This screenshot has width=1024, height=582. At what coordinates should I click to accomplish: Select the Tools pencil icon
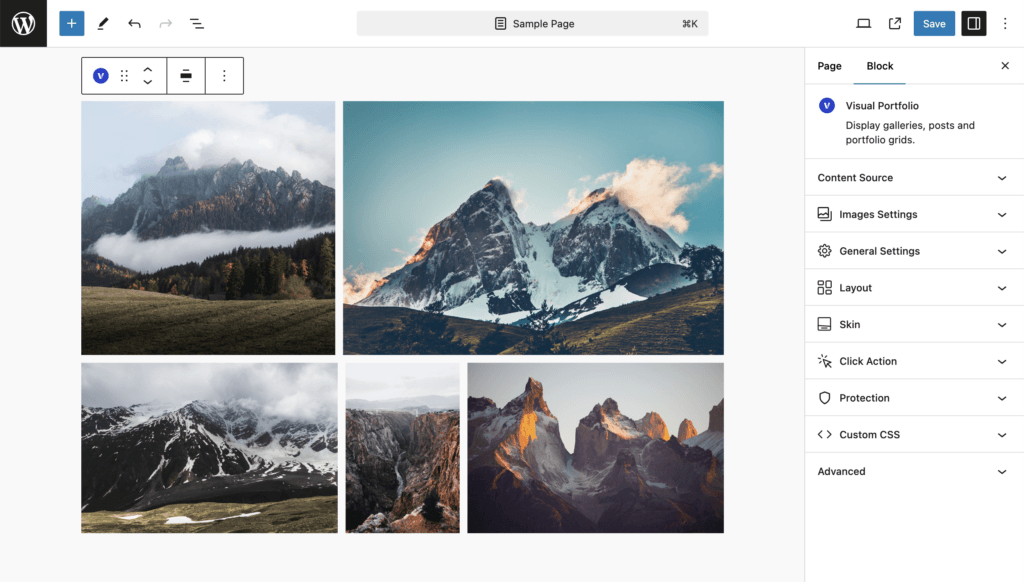103,24
